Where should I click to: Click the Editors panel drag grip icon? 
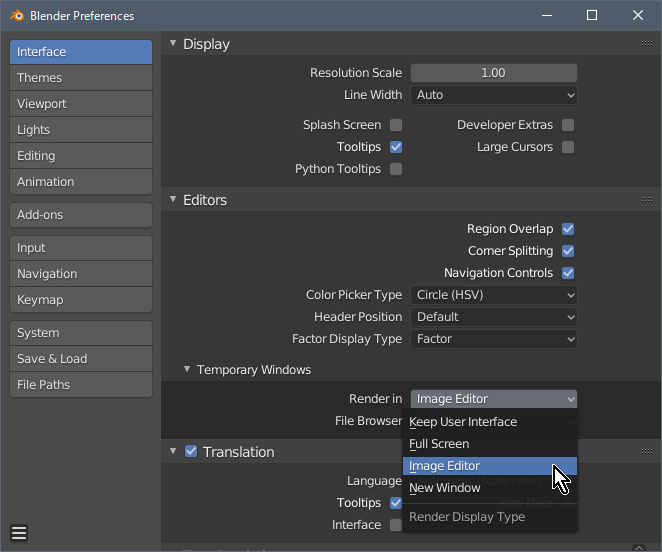click(x=647, y=200)
